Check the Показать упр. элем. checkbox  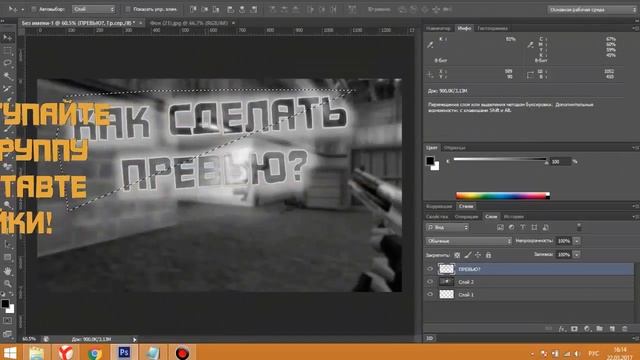(x=128, y=9)
